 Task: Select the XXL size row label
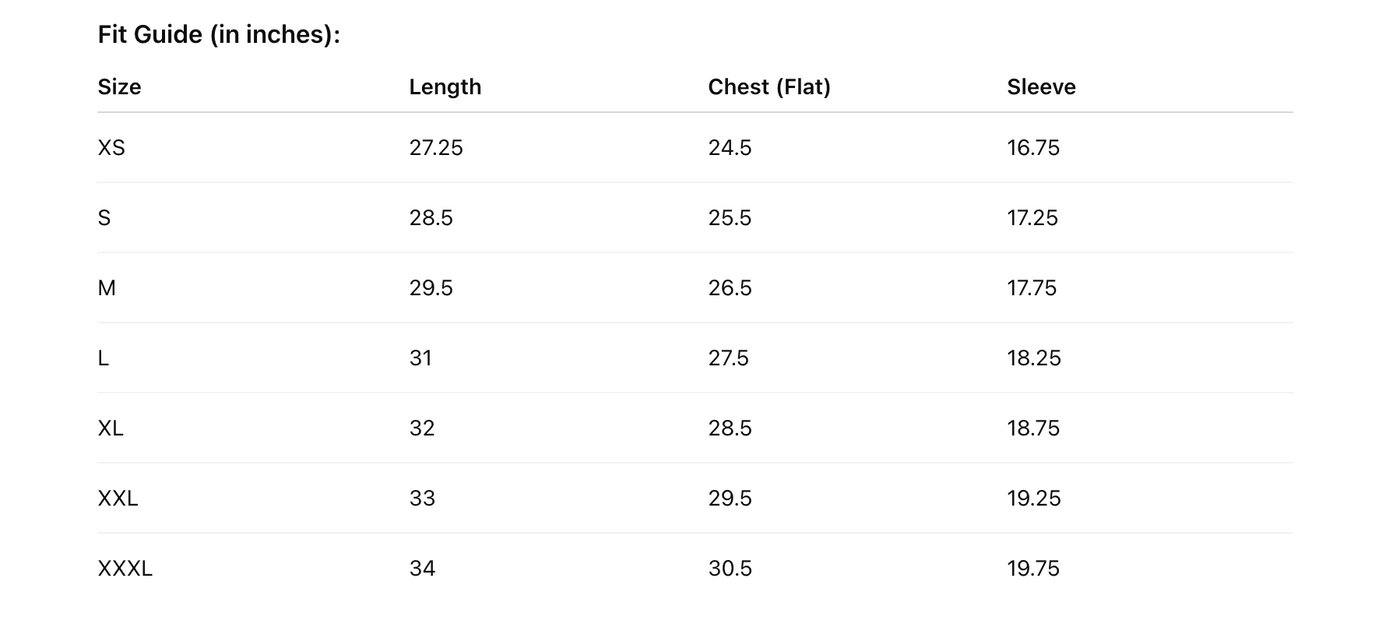pos(118,498)
